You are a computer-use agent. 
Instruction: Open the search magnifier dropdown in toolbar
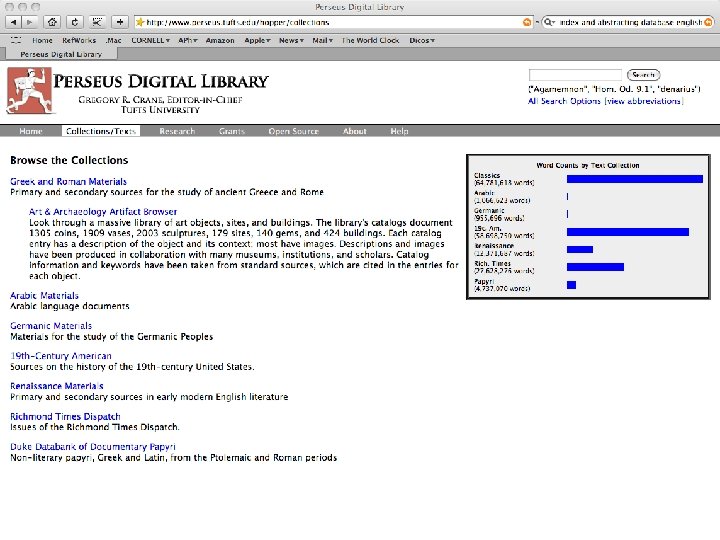[x=549, y=22]
